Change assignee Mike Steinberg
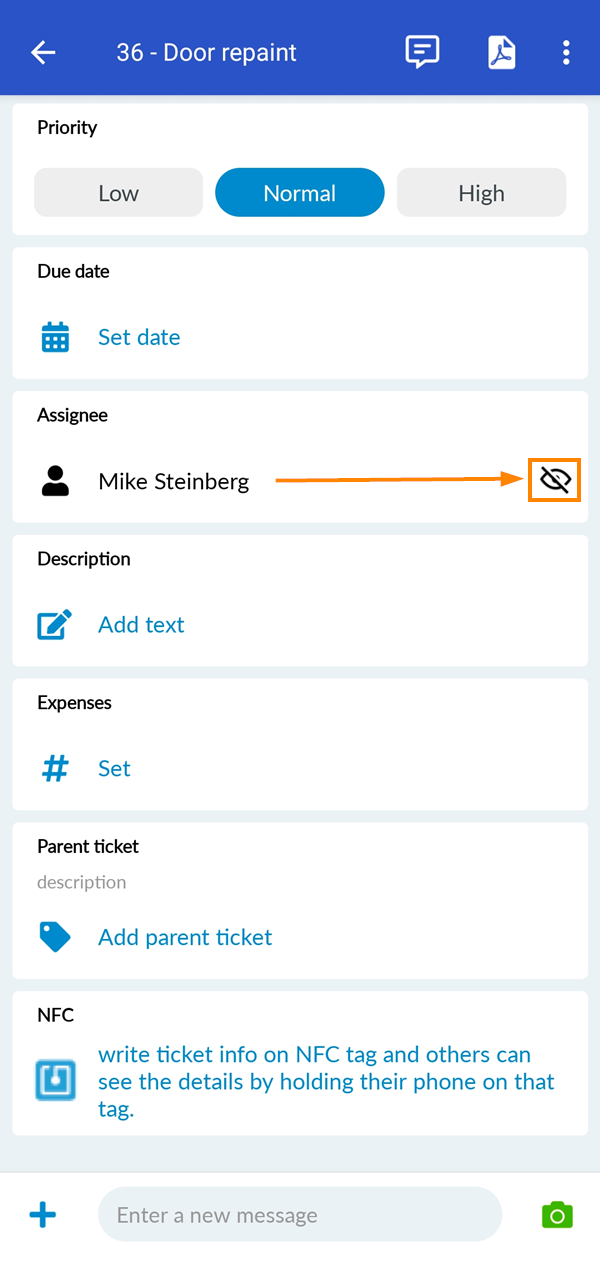This screenshot has height=1268, width=600. point(174,481)
